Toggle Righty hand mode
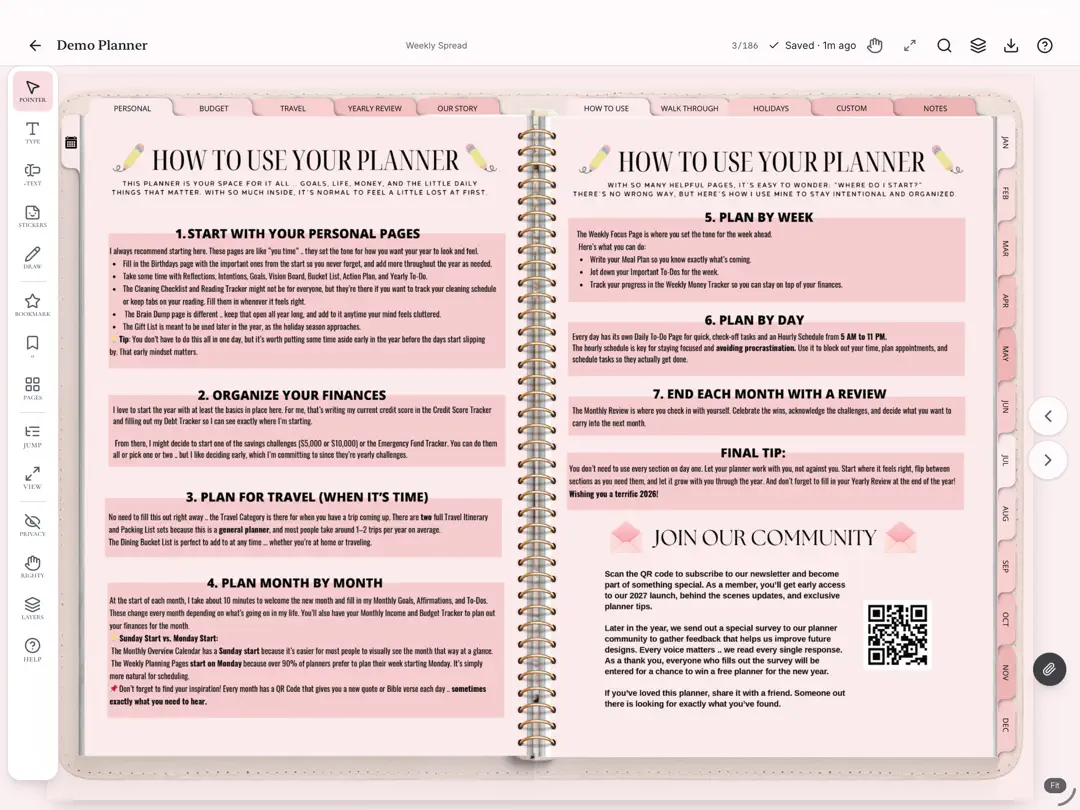Image resolution: width=1080 pixels, height=810 pixels. click(x=32, y=567)
